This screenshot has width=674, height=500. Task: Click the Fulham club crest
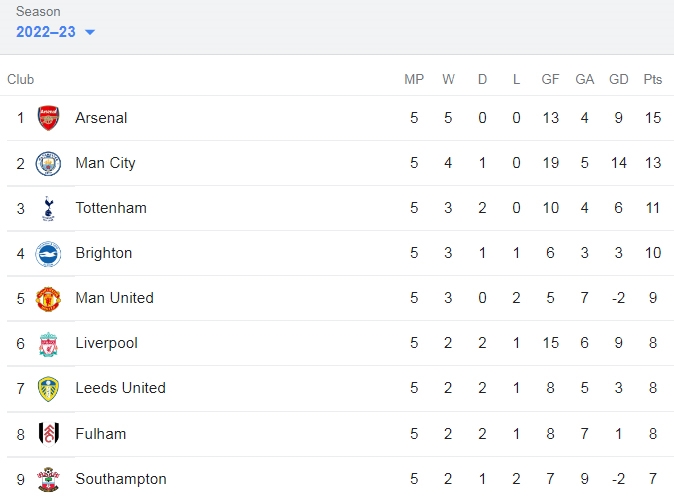tap(48, 434)
